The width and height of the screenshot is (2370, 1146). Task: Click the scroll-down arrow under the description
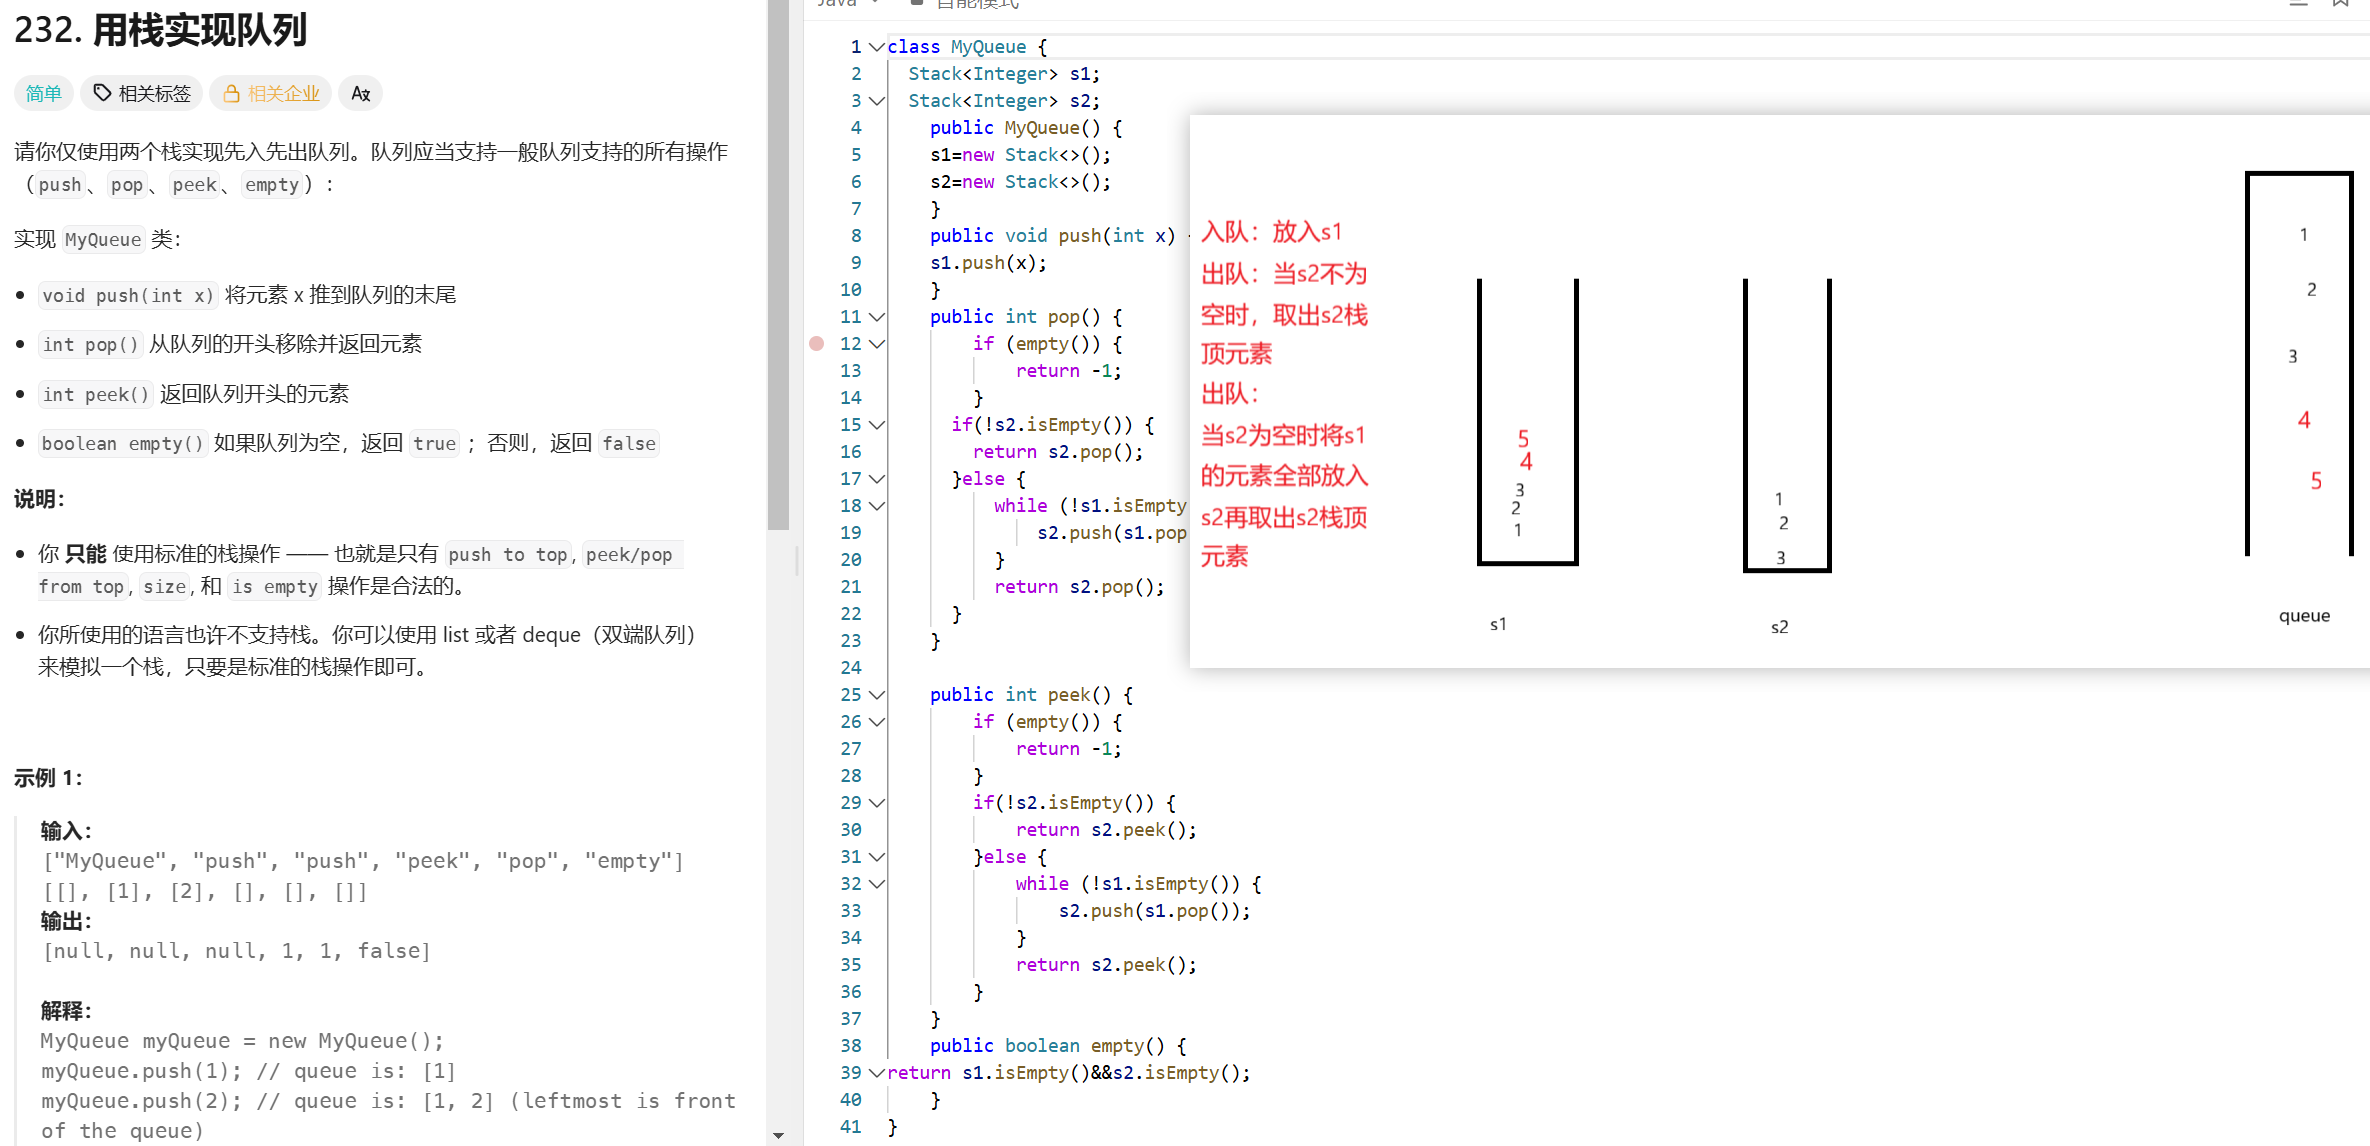778,1135
